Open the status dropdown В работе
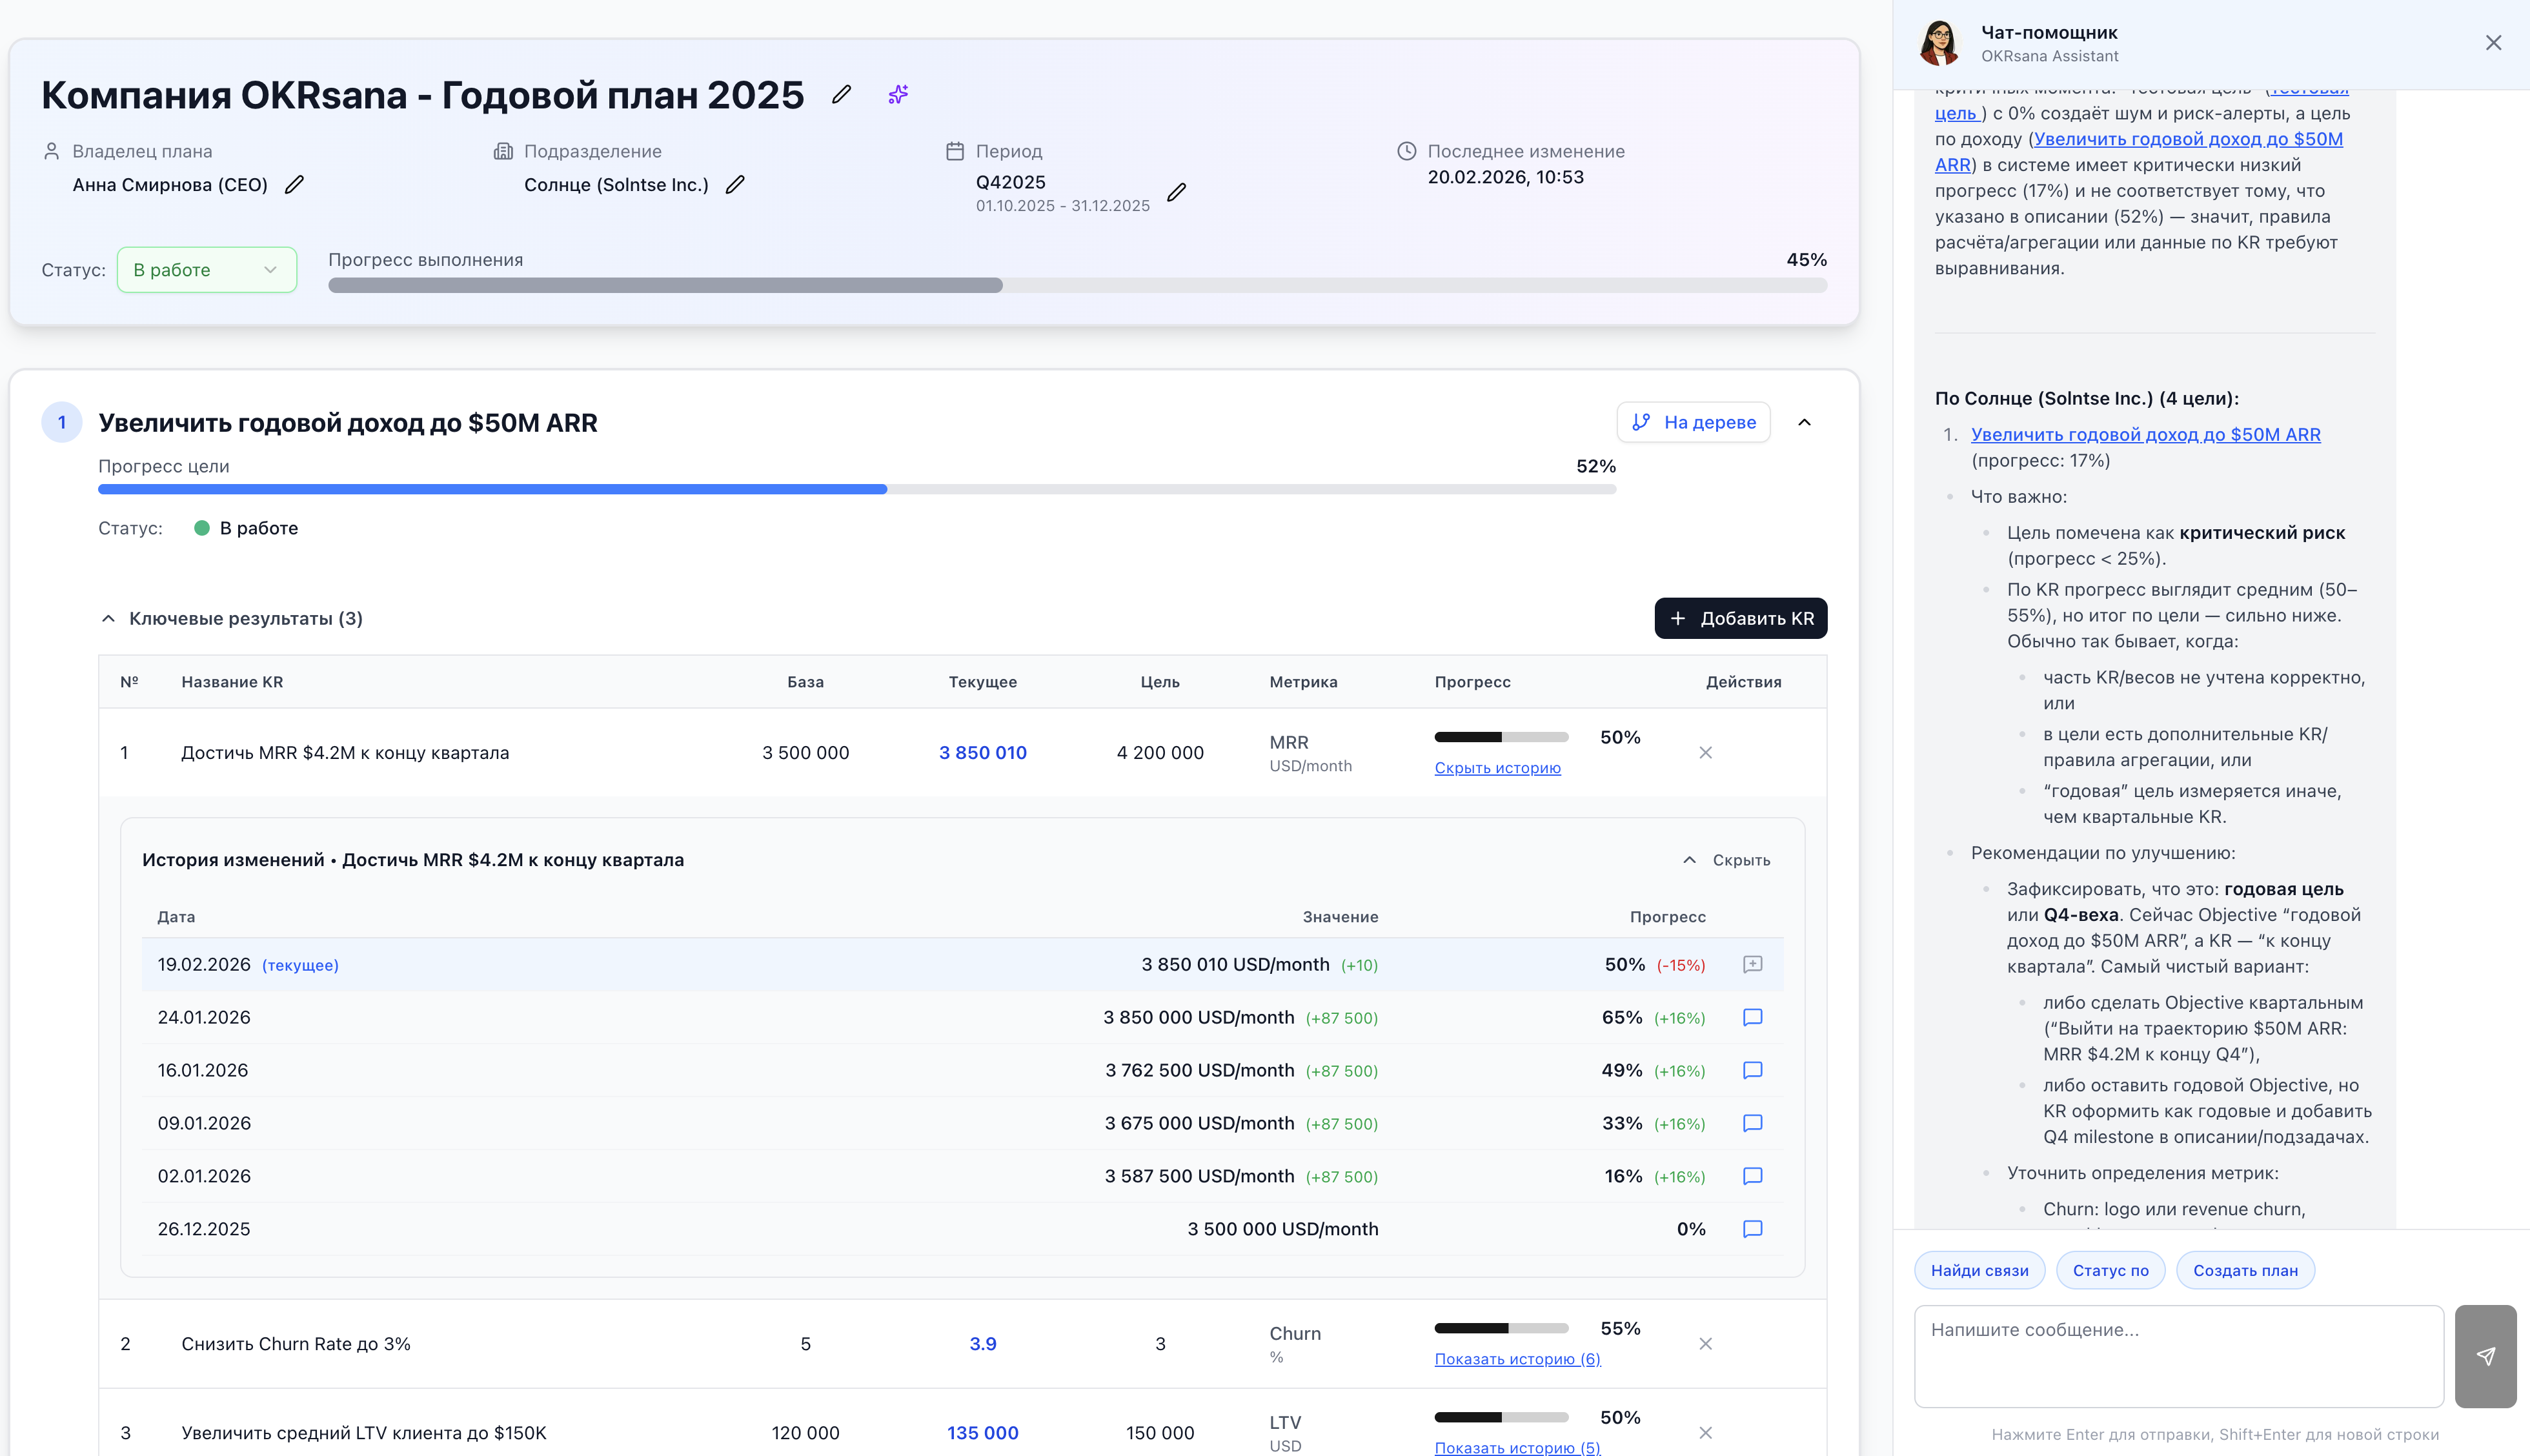Screen dimensions: 2530x1456 [x=206, y=270]
